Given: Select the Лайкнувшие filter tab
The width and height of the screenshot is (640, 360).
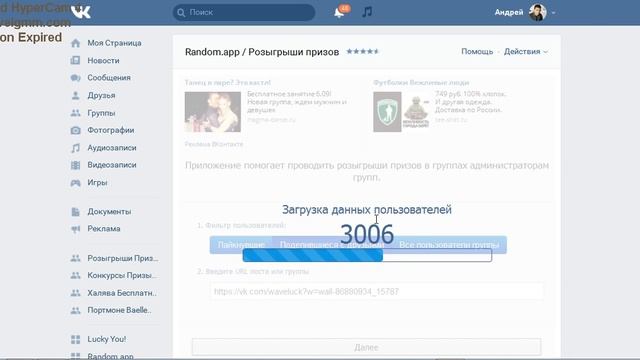Looking at the screenshot, I should point(241,245).
